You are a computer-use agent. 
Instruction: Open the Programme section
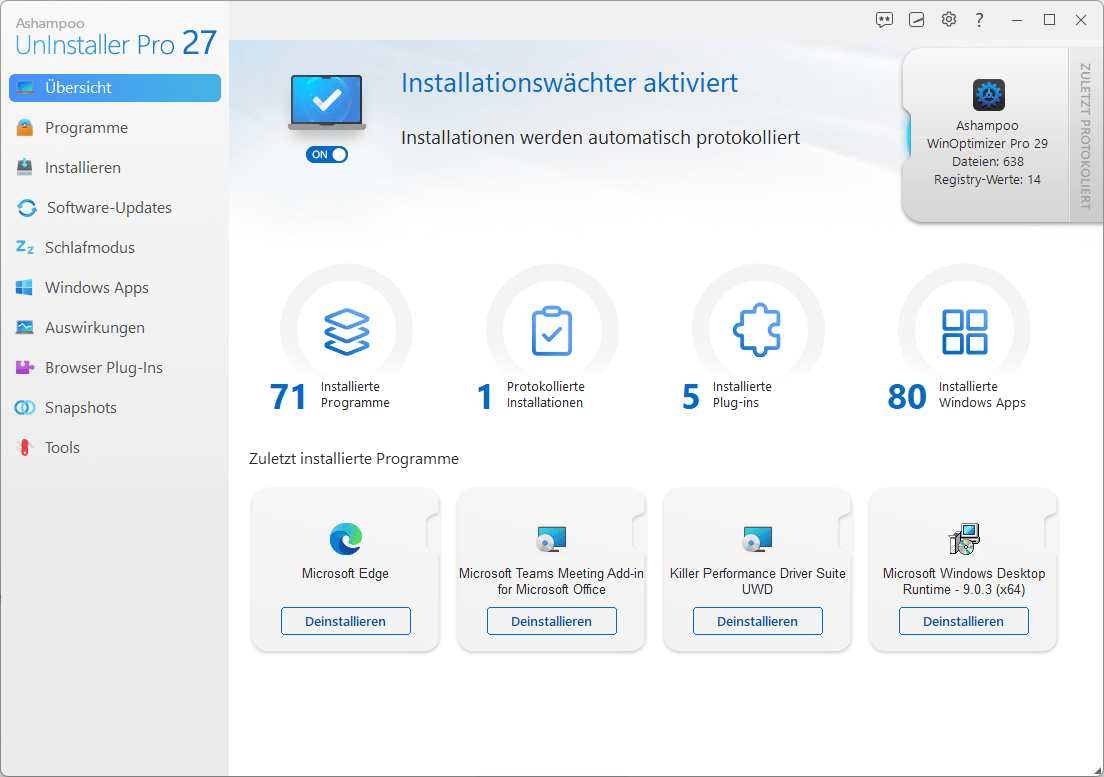coord(115,127)
